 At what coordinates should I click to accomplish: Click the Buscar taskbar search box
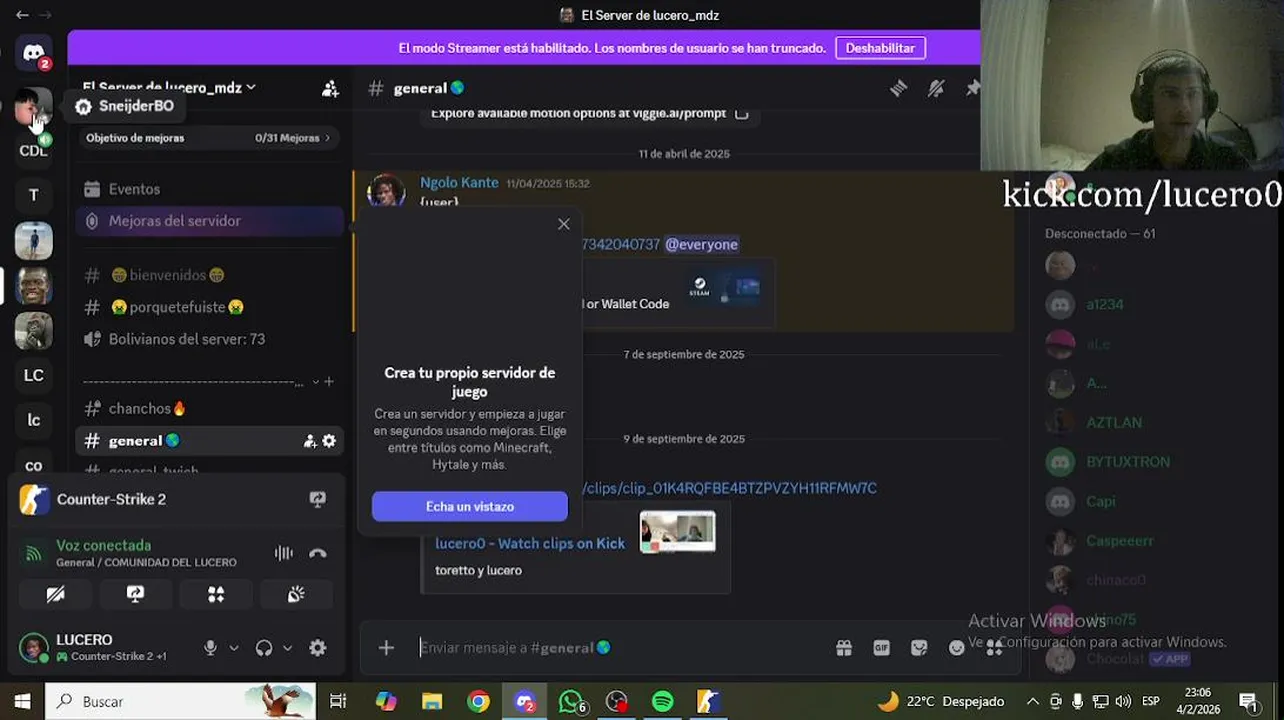[x=180, y=702]
